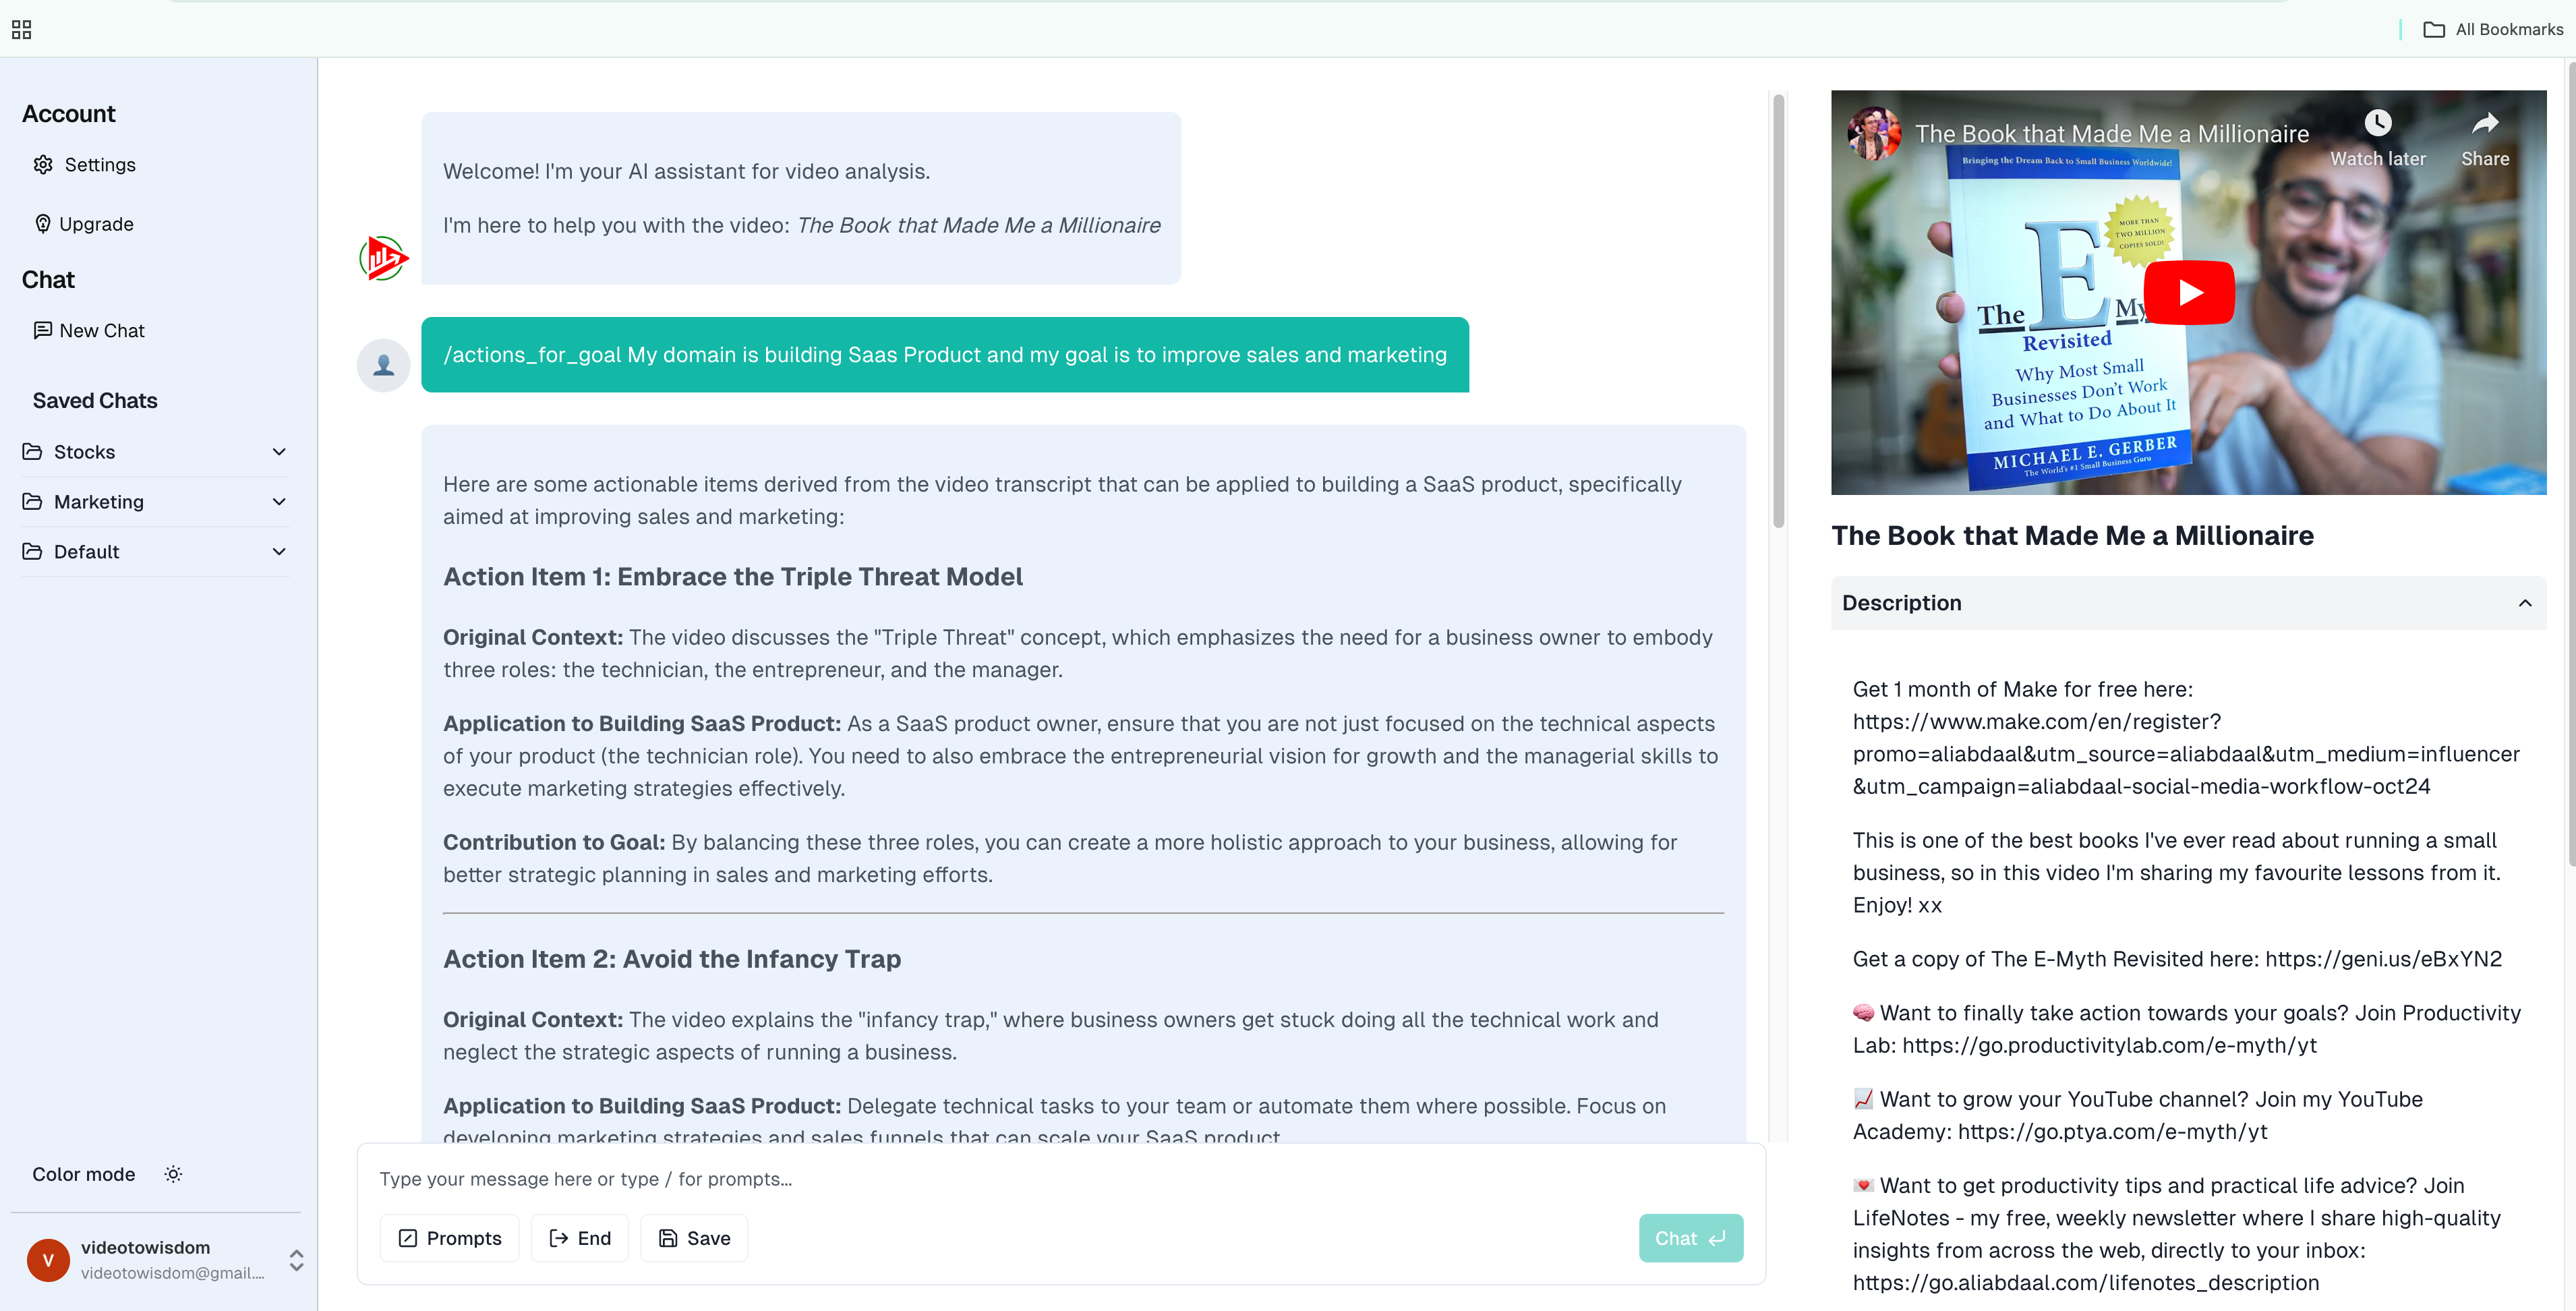Add video to Watch later
Viewport: 2576px width, 1311px height.
[x=2377, y=138]
